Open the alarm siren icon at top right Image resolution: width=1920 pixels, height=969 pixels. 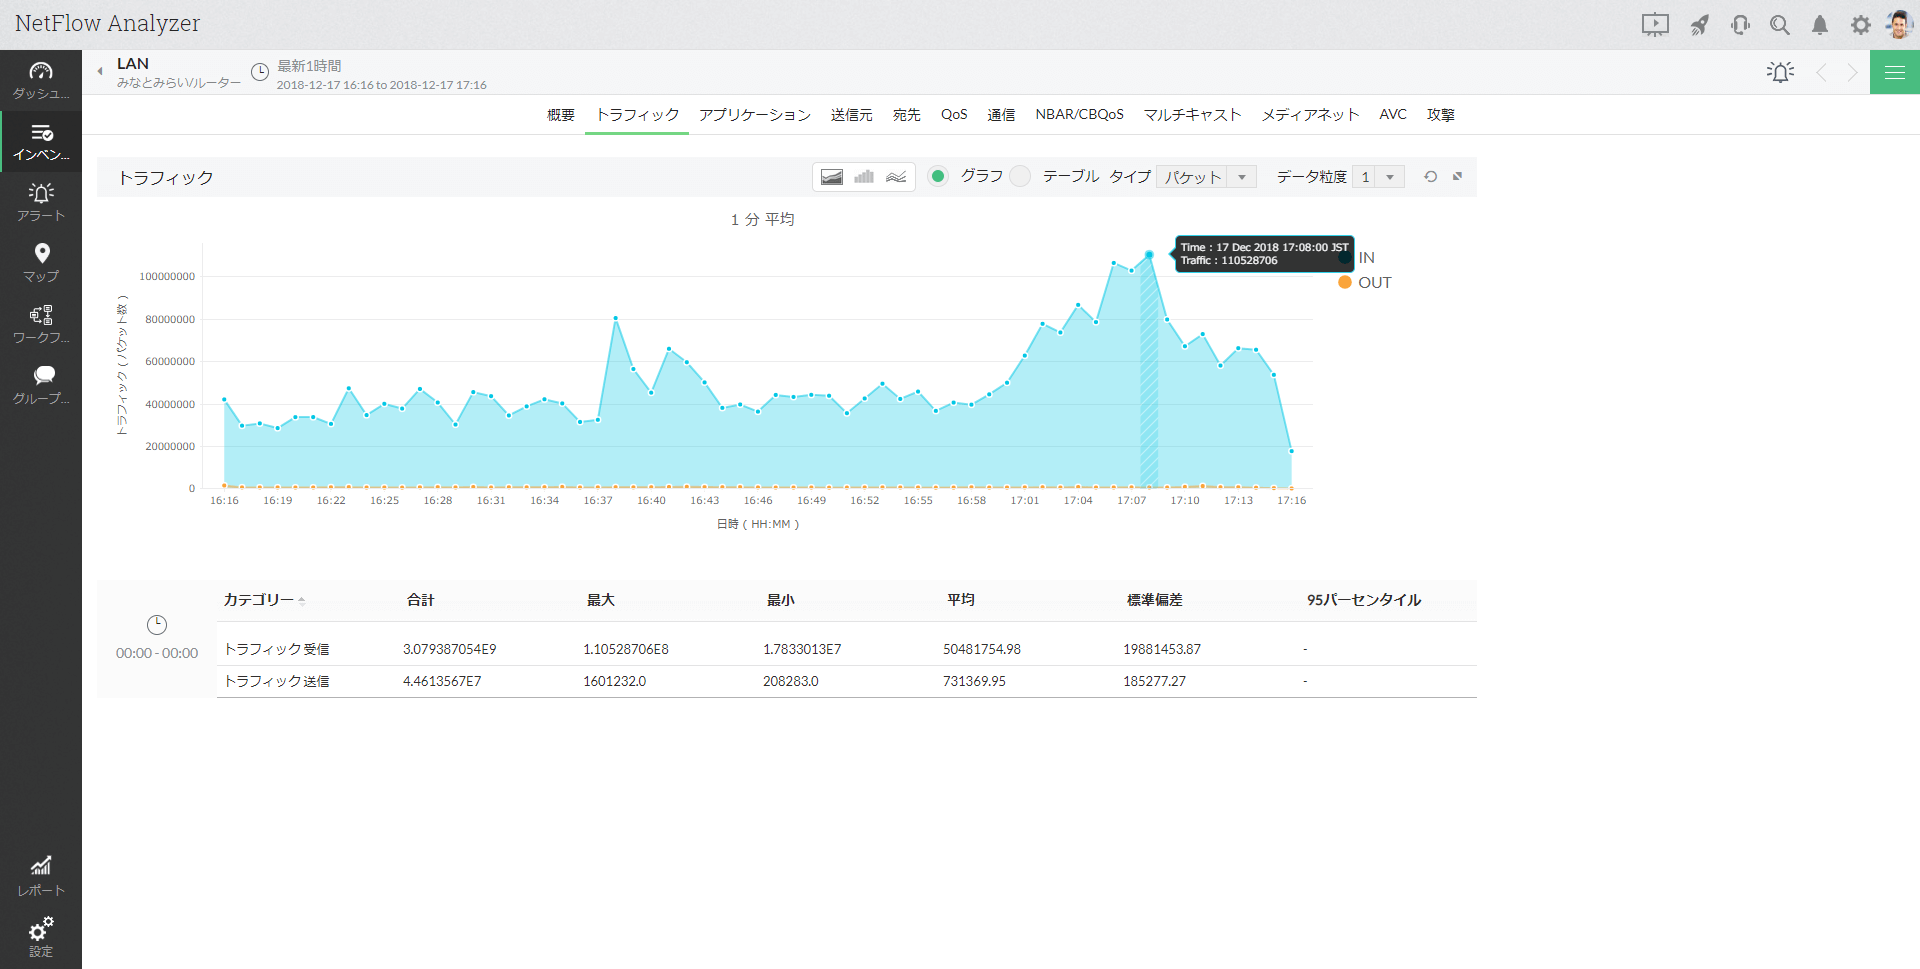(1780, 72)
